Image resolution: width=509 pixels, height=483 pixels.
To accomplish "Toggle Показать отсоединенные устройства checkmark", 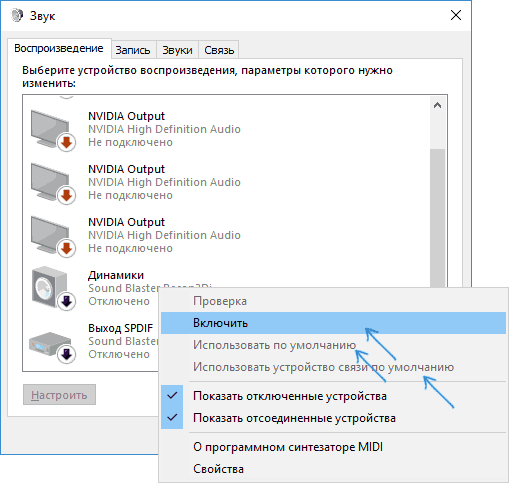I will tap(172, 417).
